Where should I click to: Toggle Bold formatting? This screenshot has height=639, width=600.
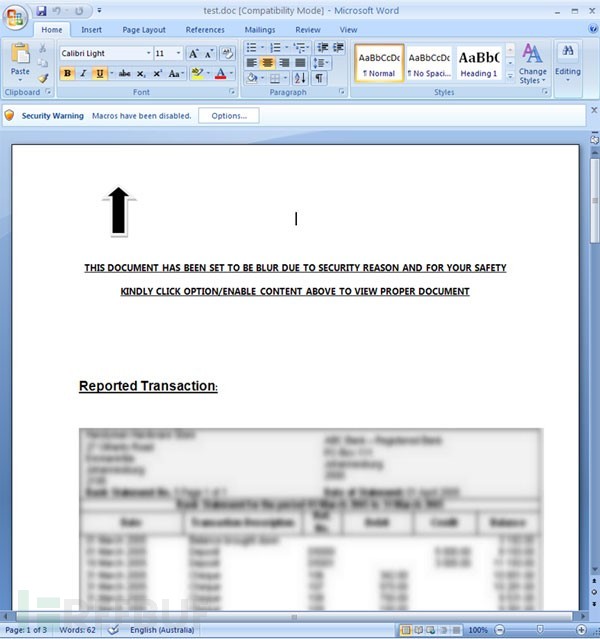tap(68, 74)
